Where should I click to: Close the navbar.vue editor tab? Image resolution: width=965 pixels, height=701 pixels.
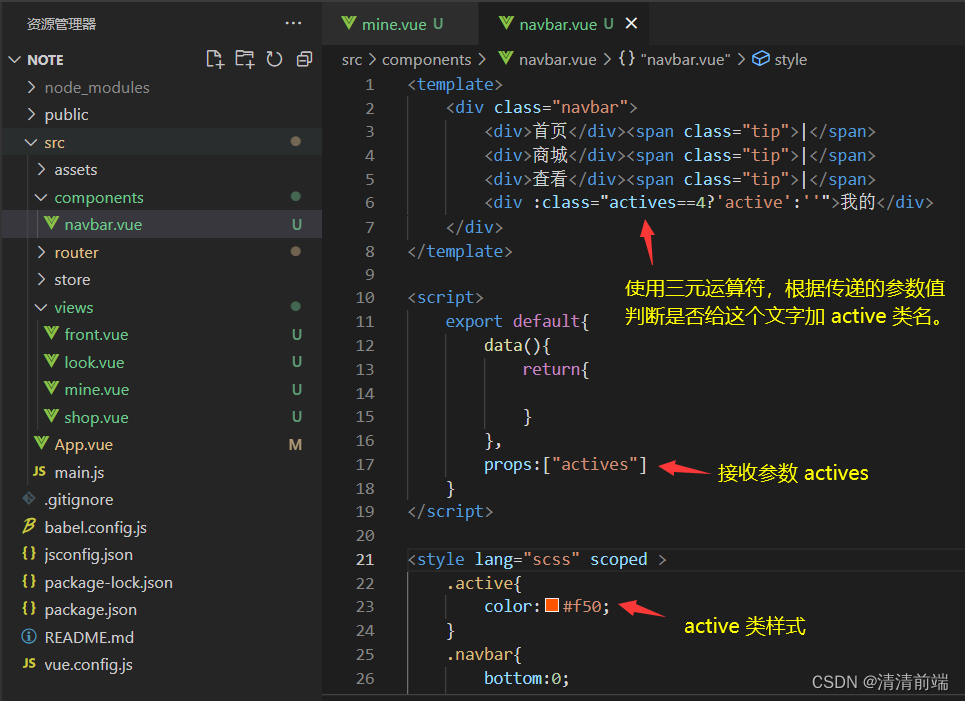631,23
